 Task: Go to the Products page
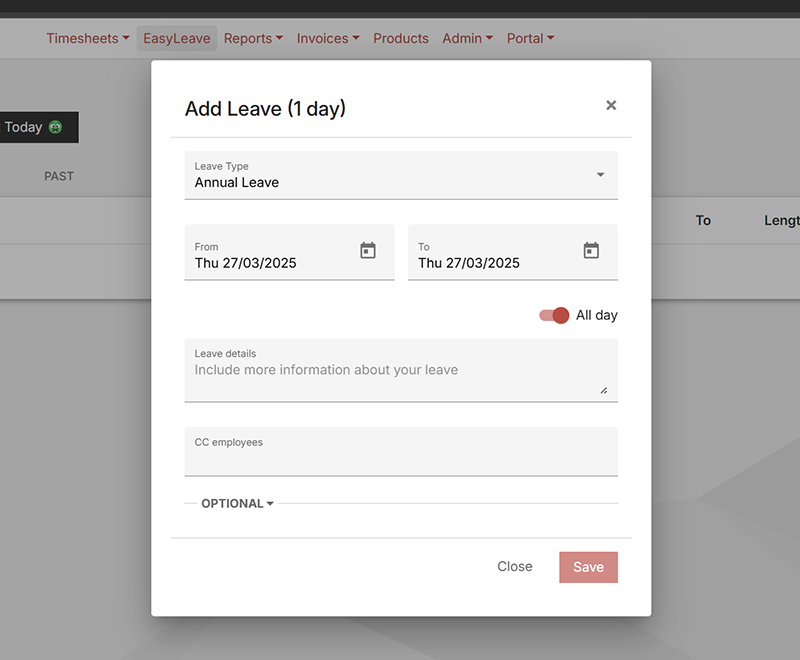point(401,38)
